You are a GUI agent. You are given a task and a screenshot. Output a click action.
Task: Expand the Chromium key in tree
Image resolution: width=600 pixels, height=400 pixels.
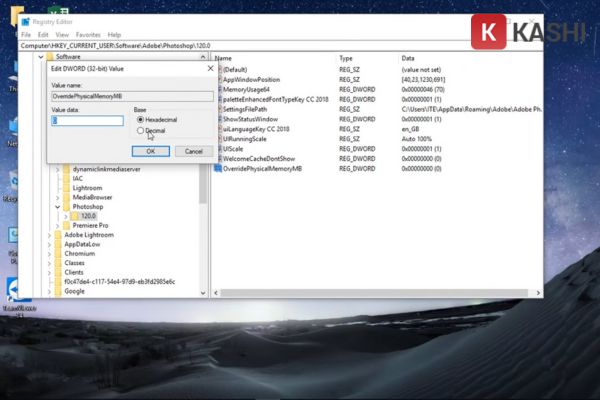click(x=51, y=253)
